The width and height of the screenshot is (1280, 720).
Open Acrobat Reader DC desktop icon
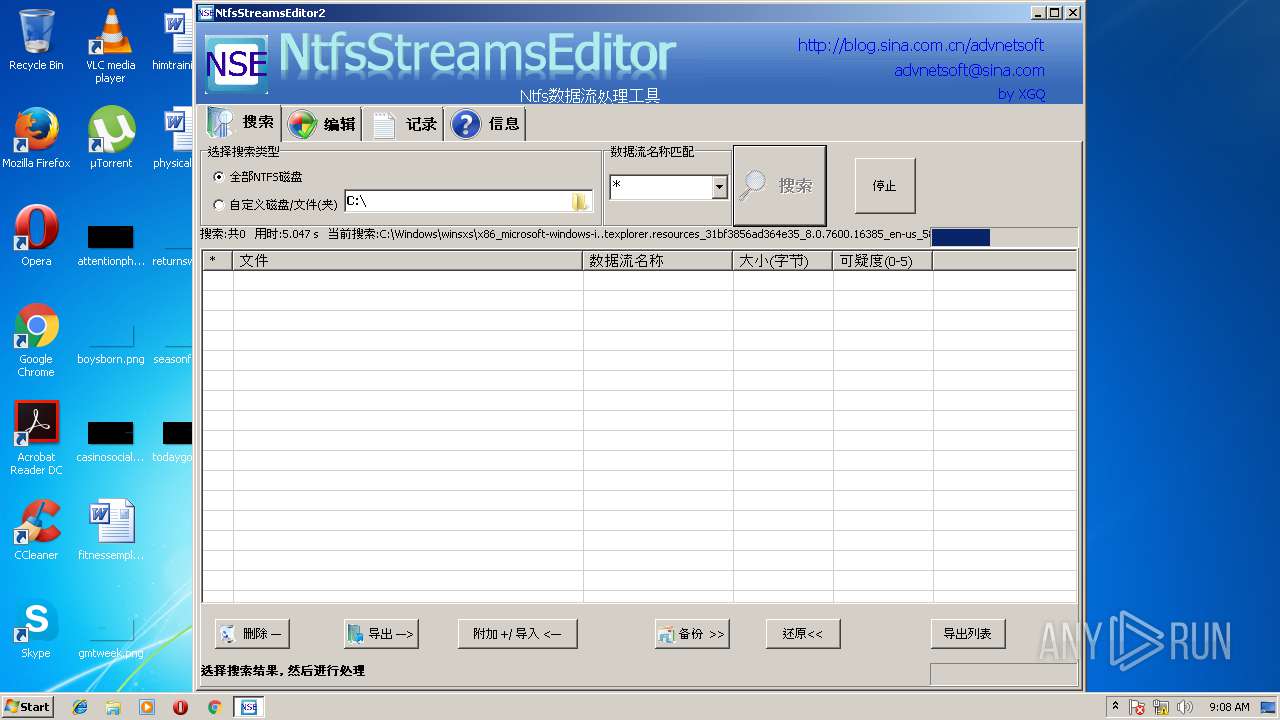(36, 438)
